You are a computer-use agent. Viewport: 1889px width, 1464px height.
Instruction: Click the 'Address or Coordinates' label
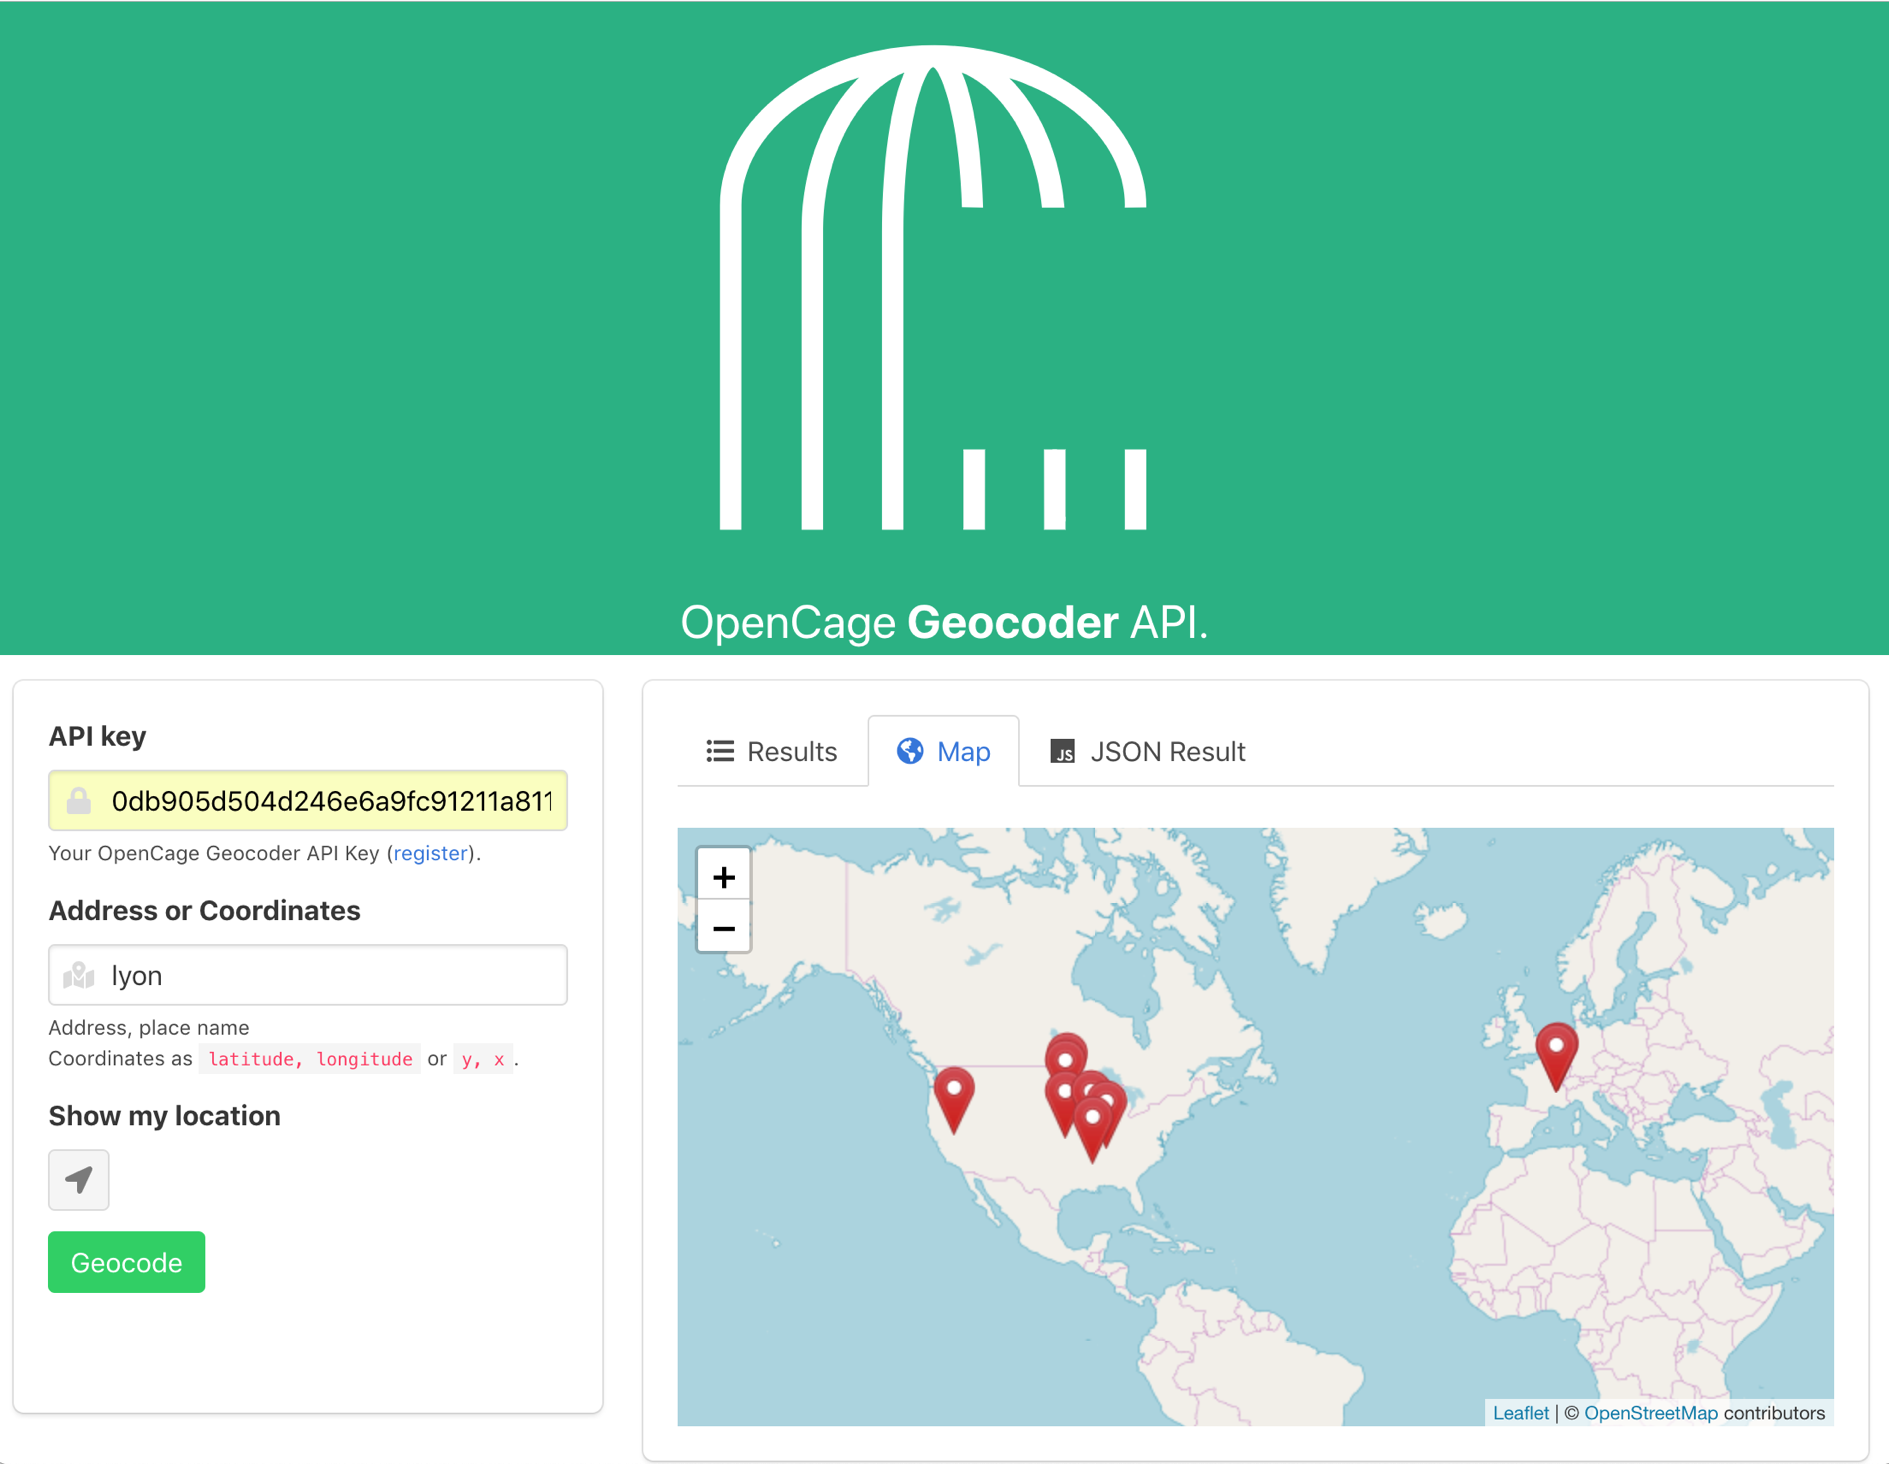[205, 911]
